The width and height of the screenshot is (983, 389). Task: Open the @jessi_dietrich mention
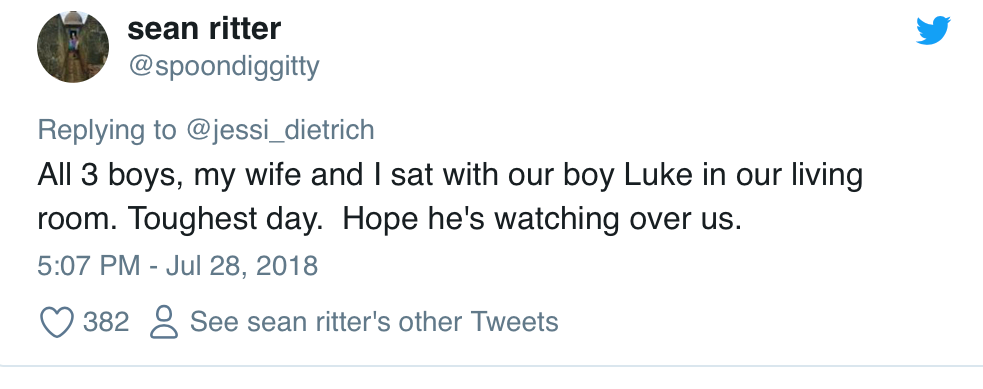point(280,130)
